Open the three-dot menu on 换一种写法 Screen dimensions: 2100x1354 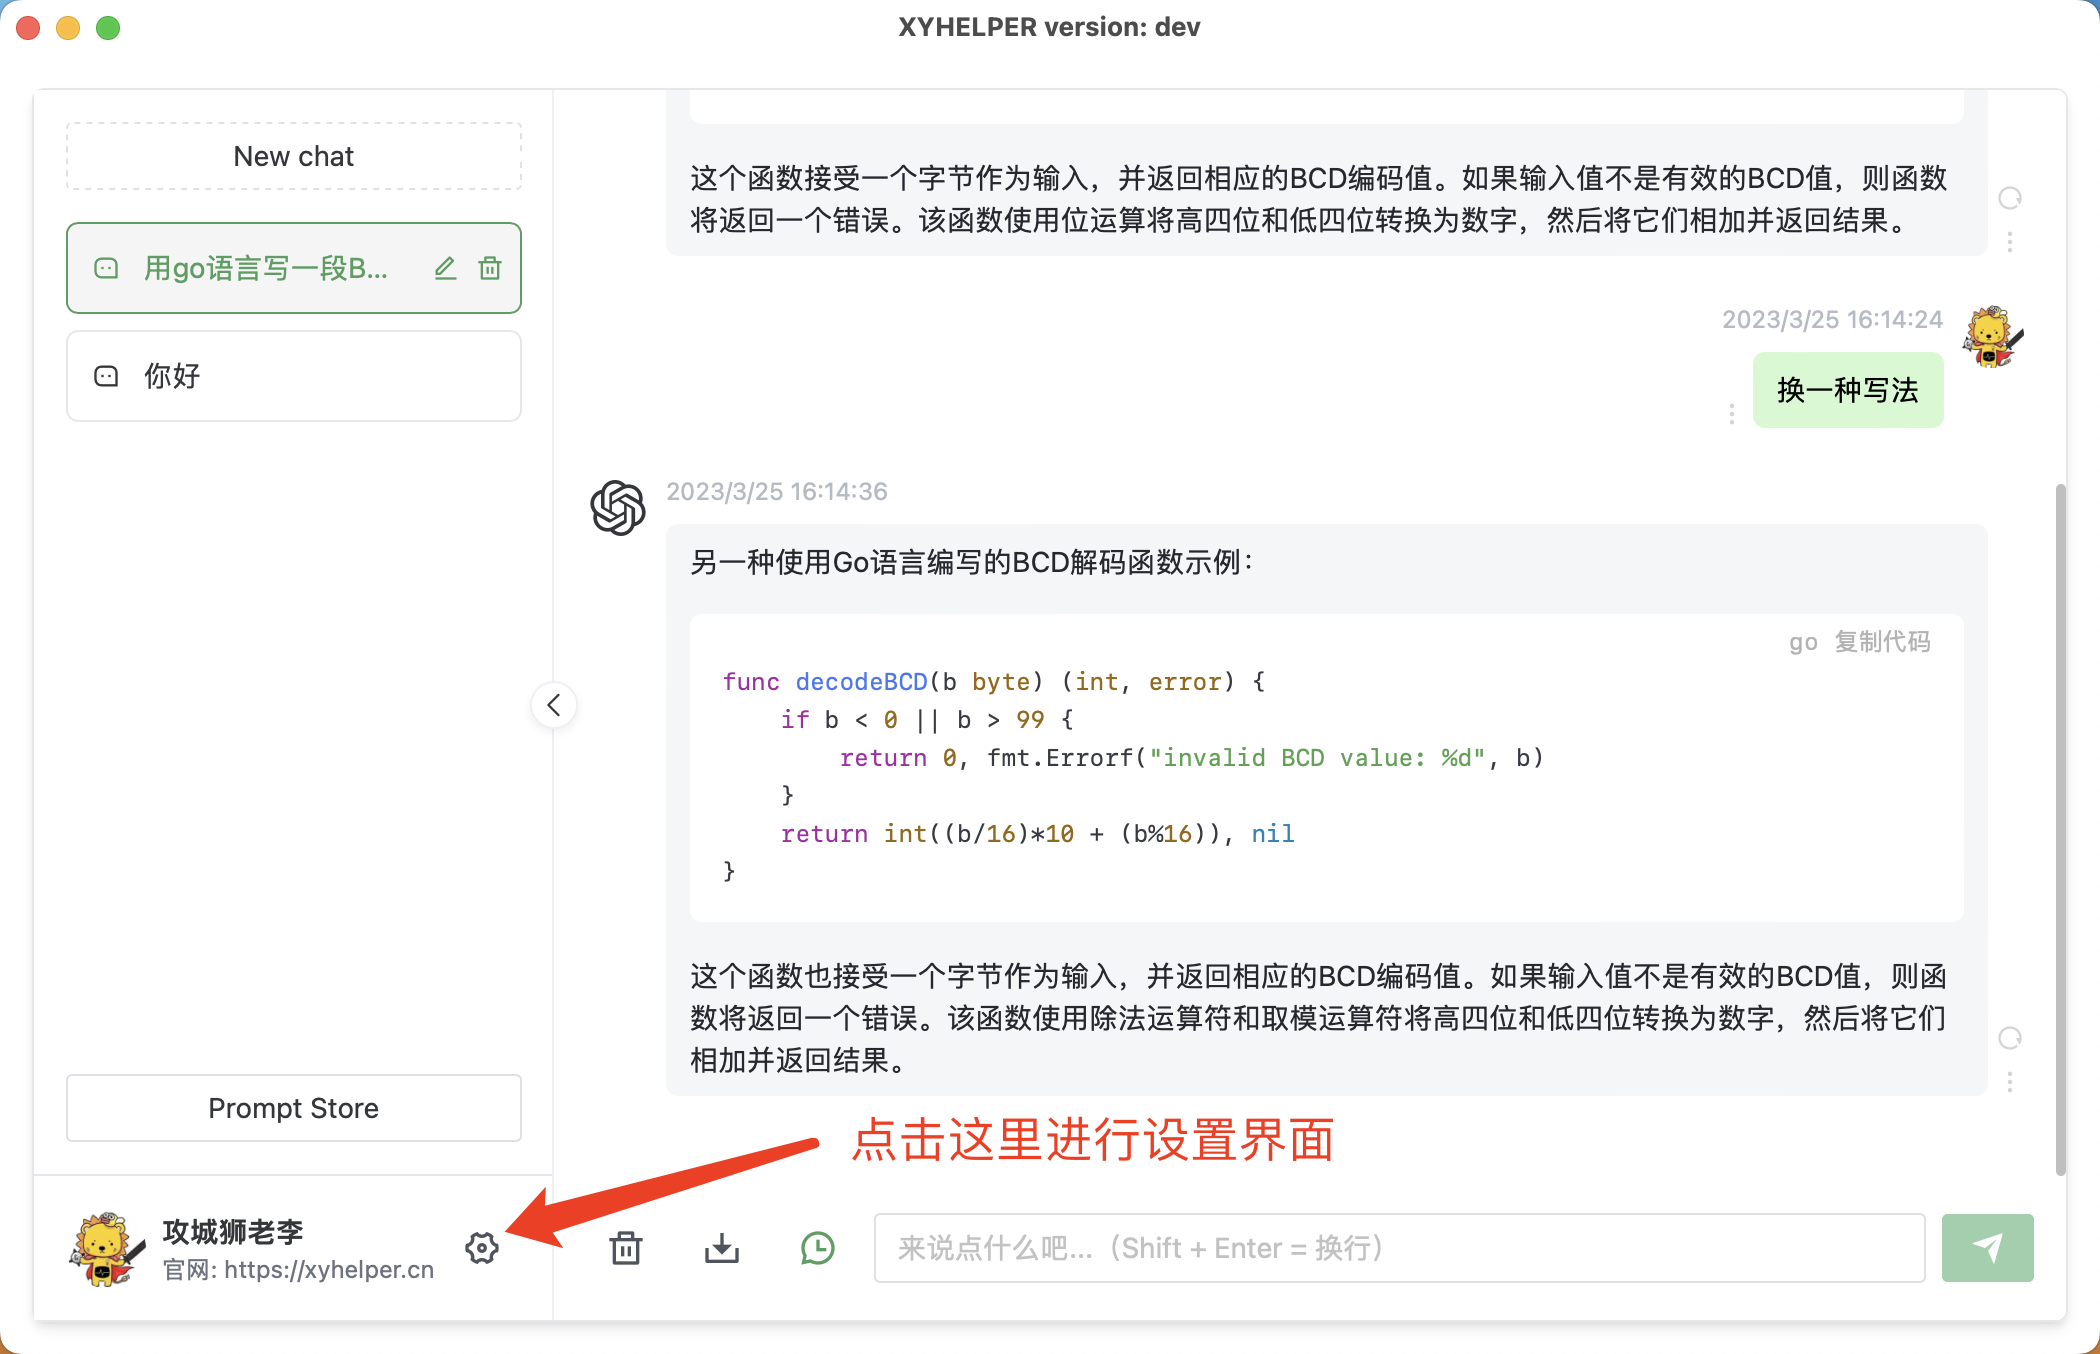click(1731, 414)
